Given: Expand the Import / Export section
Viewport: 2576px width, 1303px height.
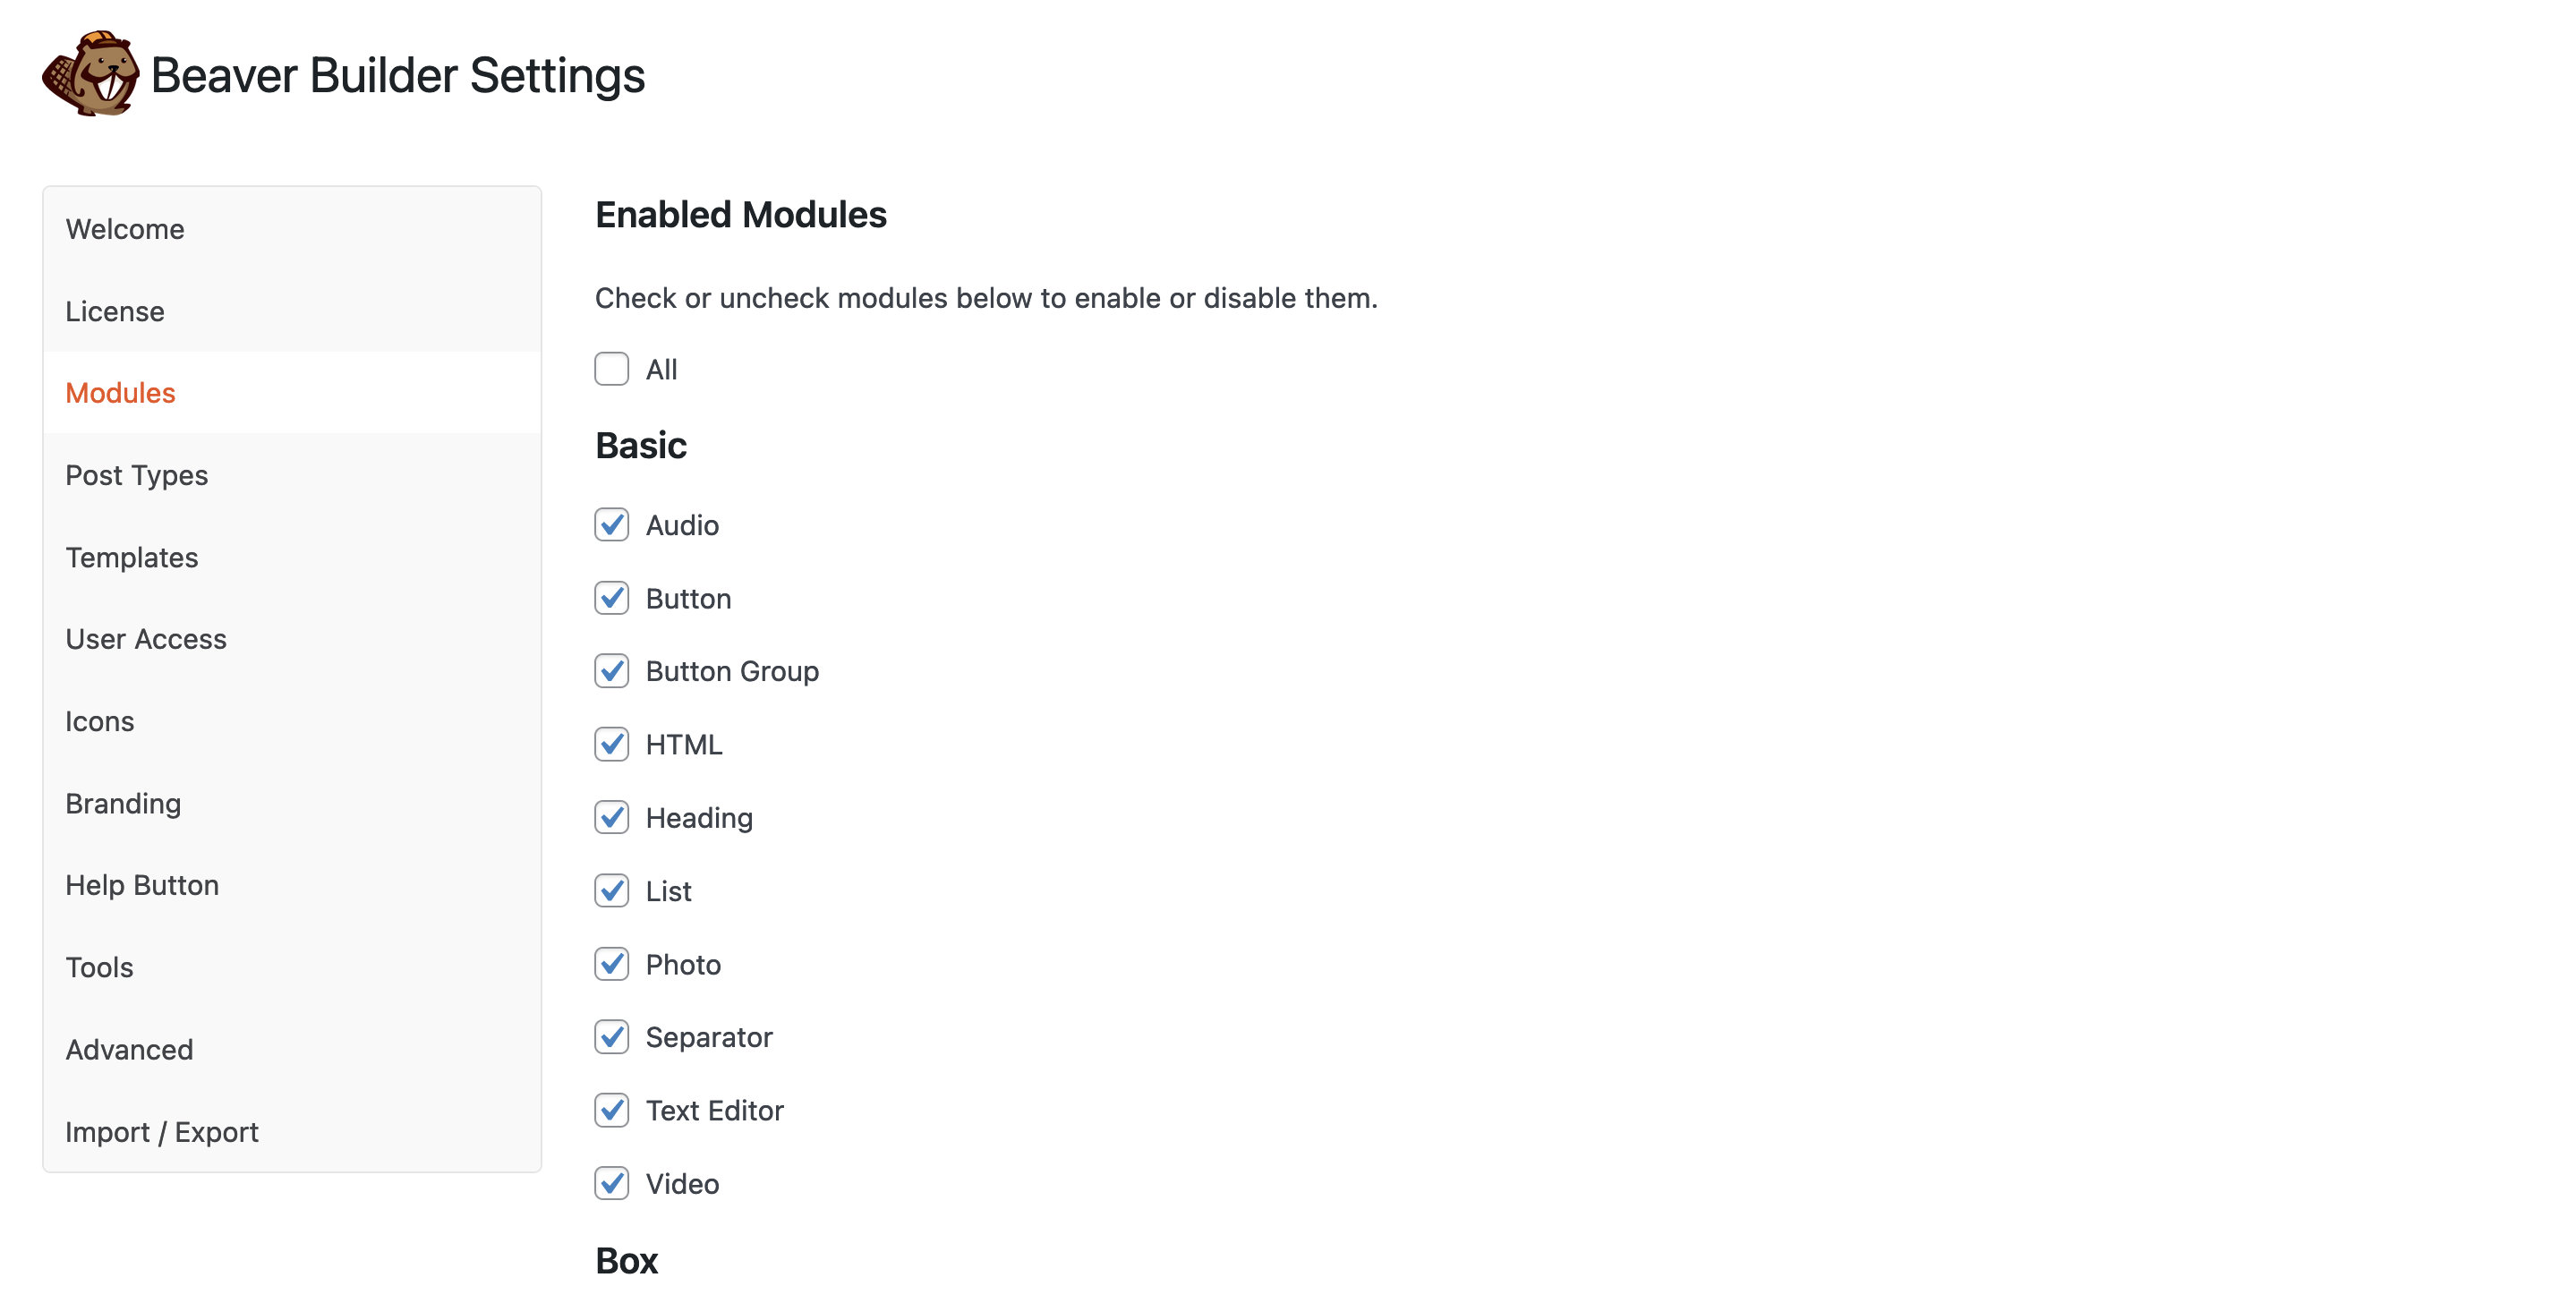Looking at the screenshot, I should (161, 1132).
